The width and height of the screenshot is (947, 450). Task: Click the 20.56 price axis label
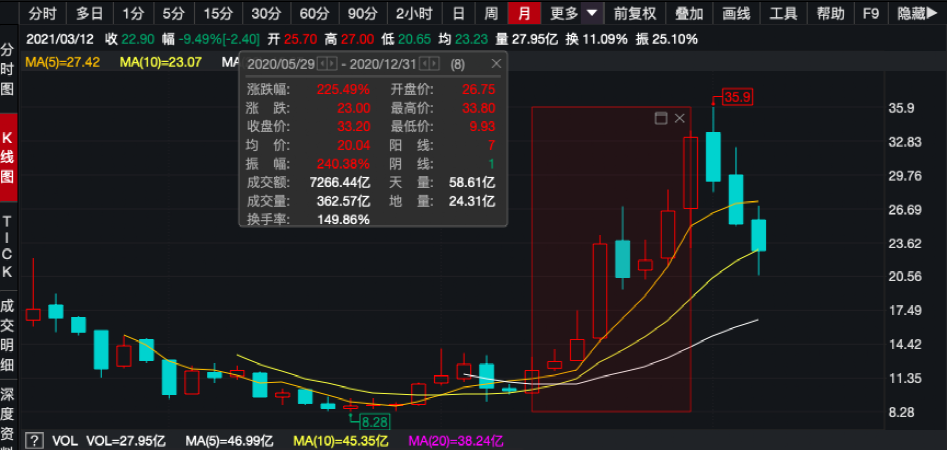[x=905, y=277]
